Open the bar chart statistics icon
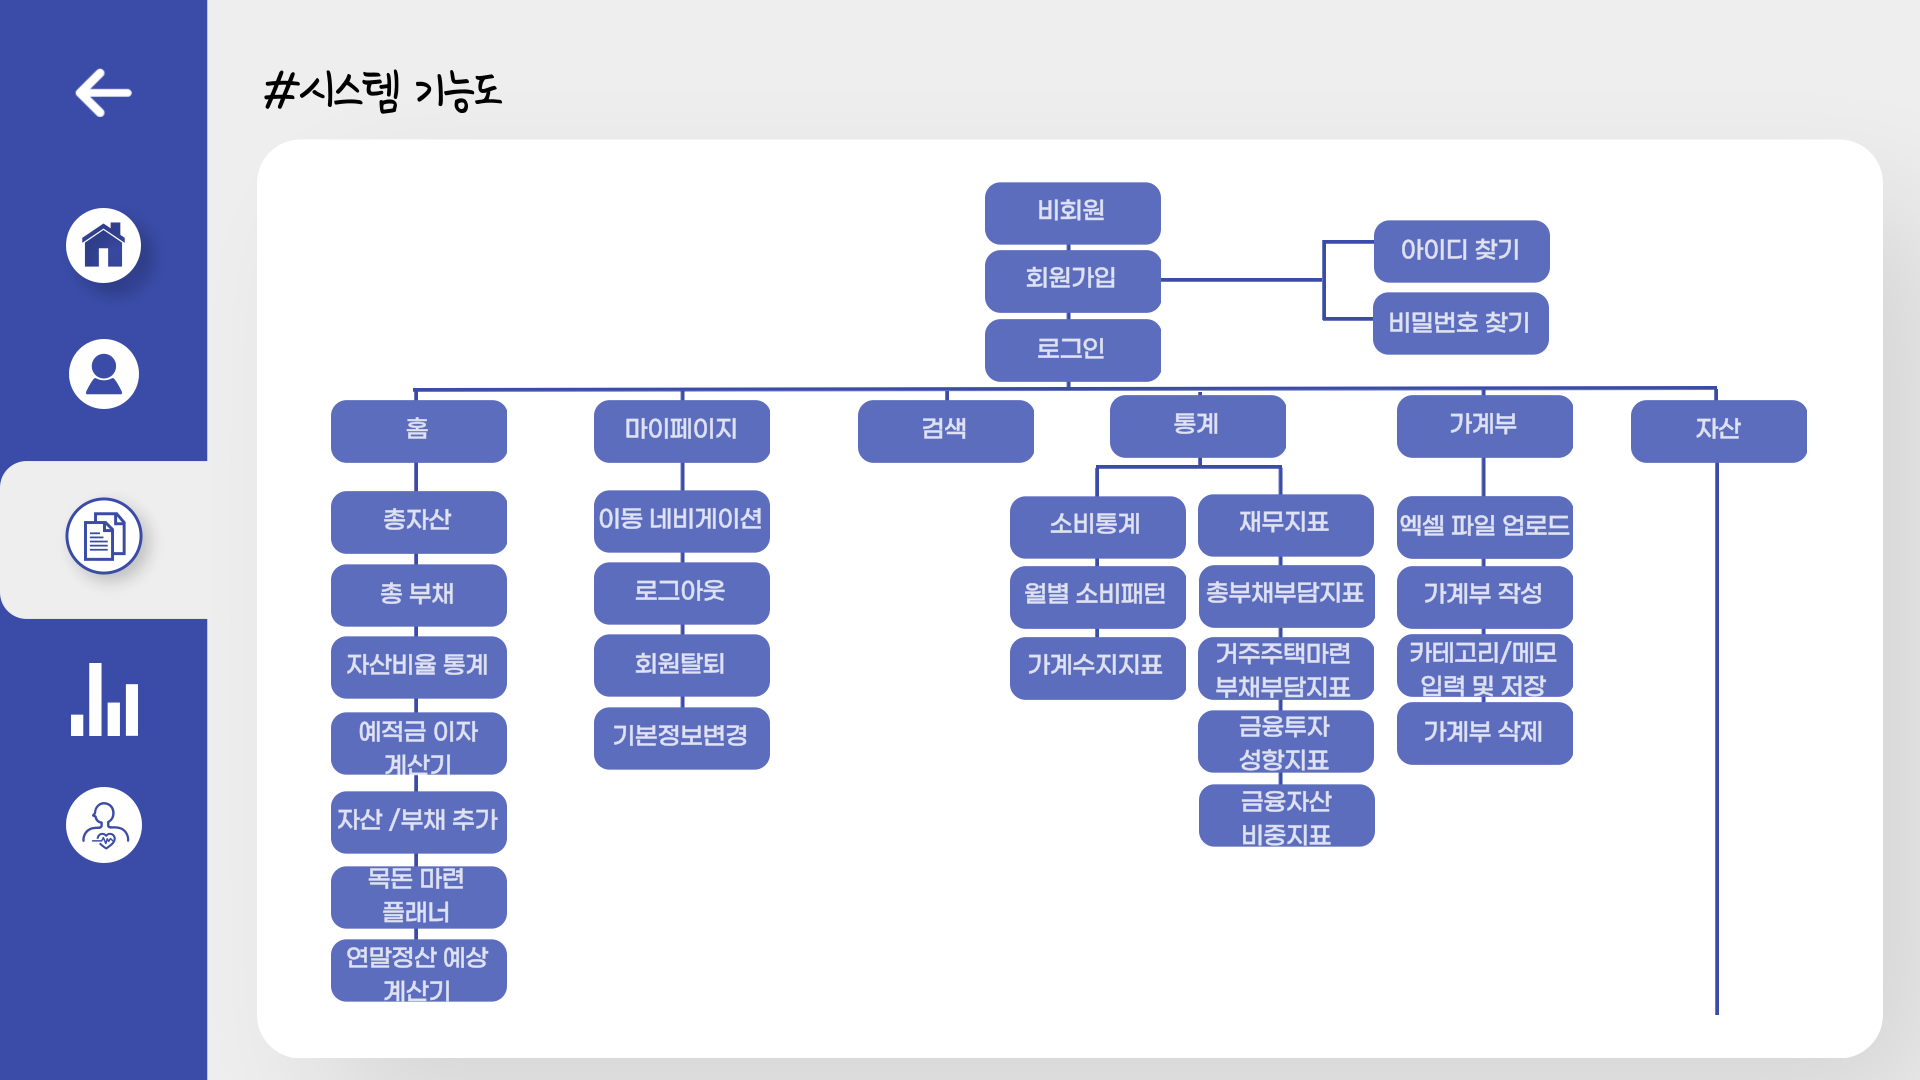This screenshot has height=1080, width=1920. click(x=103, y=700)
